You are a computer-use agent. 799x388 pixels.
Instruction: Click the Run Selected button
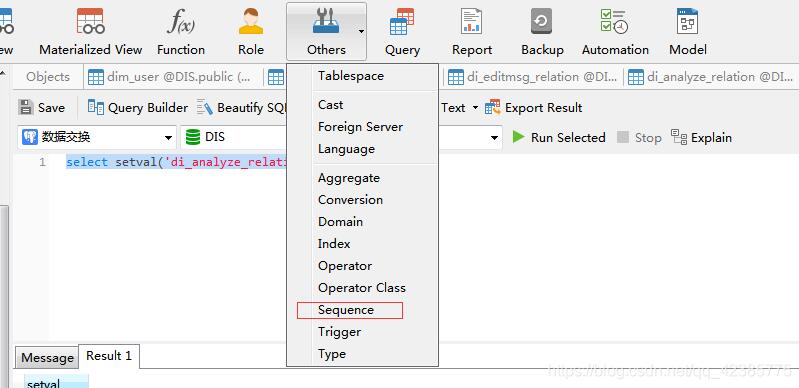pyautogui.click(x=559, y=138)
